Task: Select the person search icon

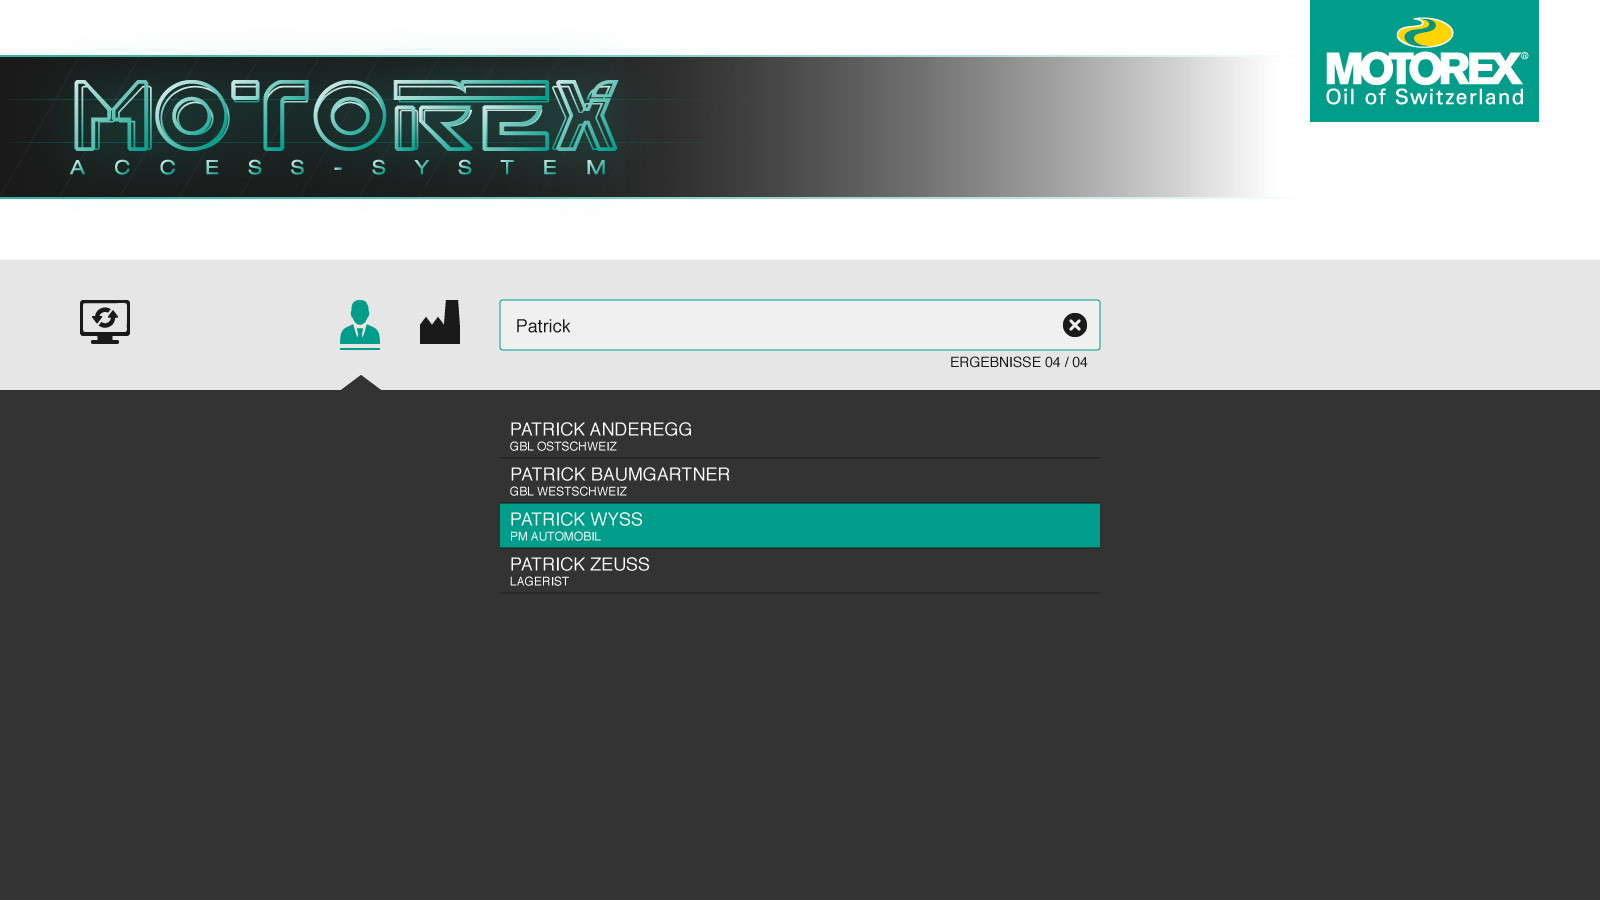Action: click(x=360, y=324)
